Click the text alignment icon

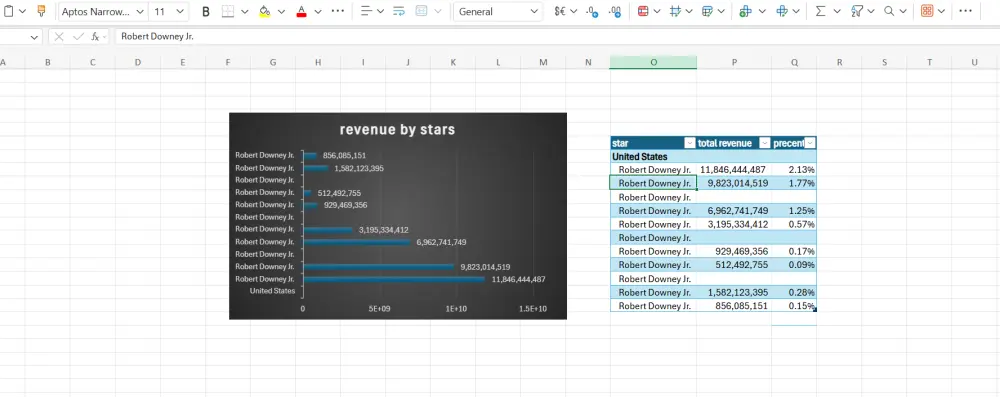coord(366,11)
